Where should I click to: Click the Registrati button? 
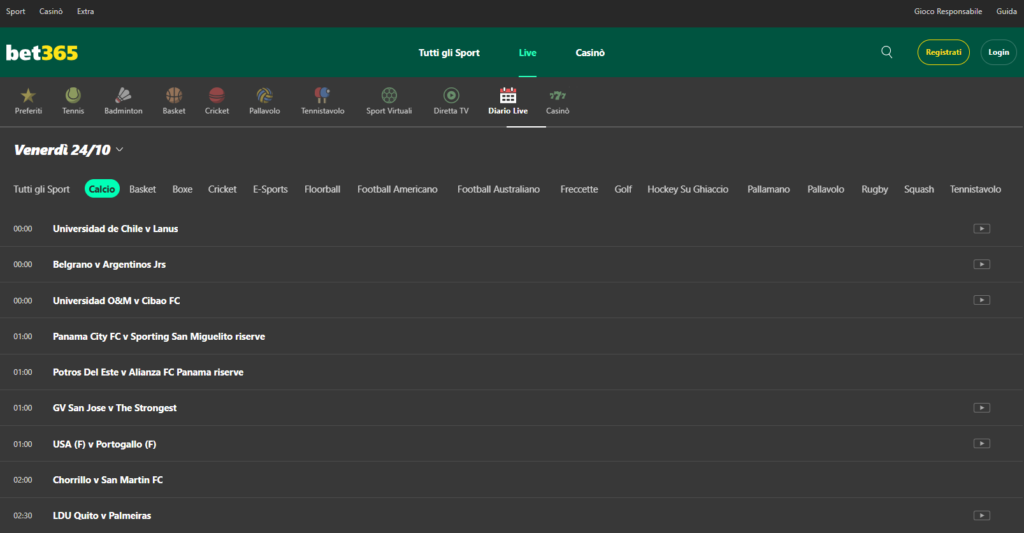(x=943, y=52)
